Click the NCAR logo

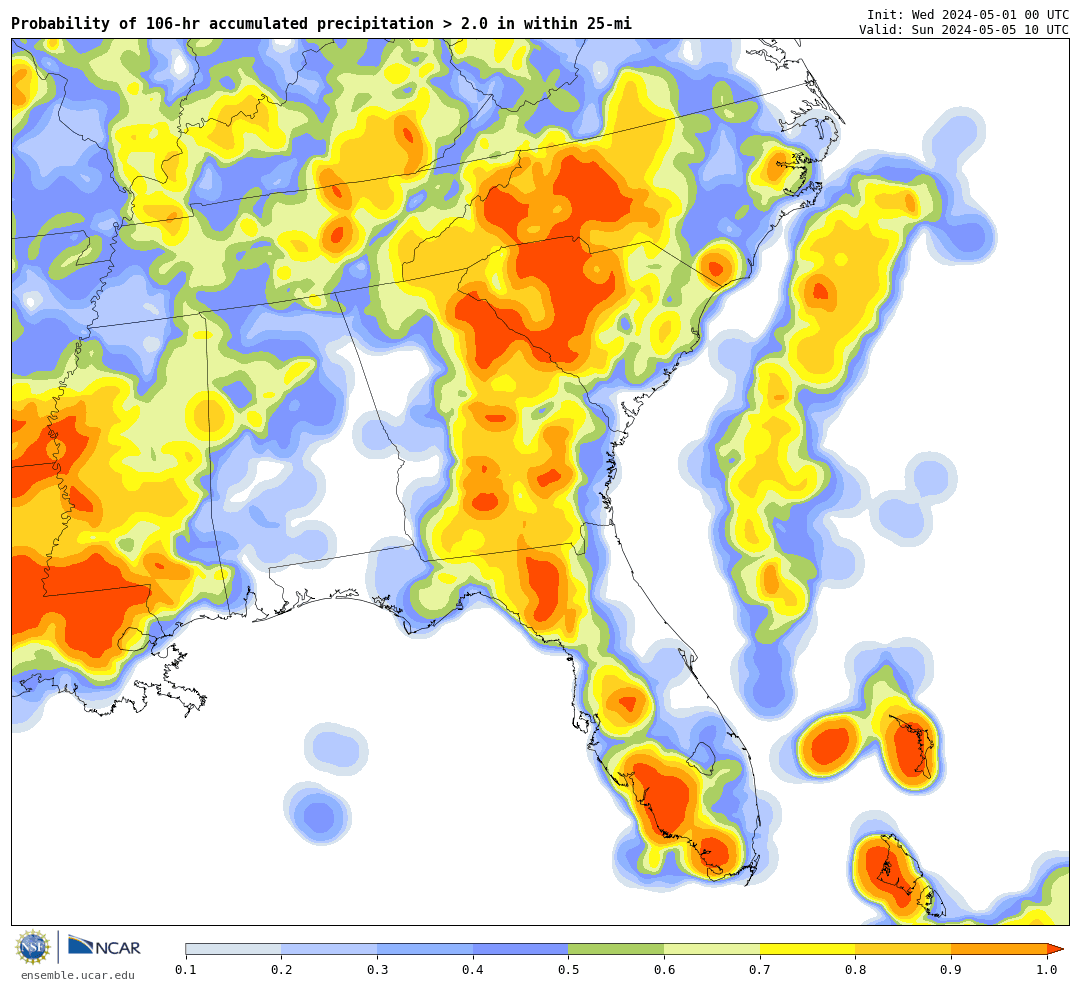[105, 947]
